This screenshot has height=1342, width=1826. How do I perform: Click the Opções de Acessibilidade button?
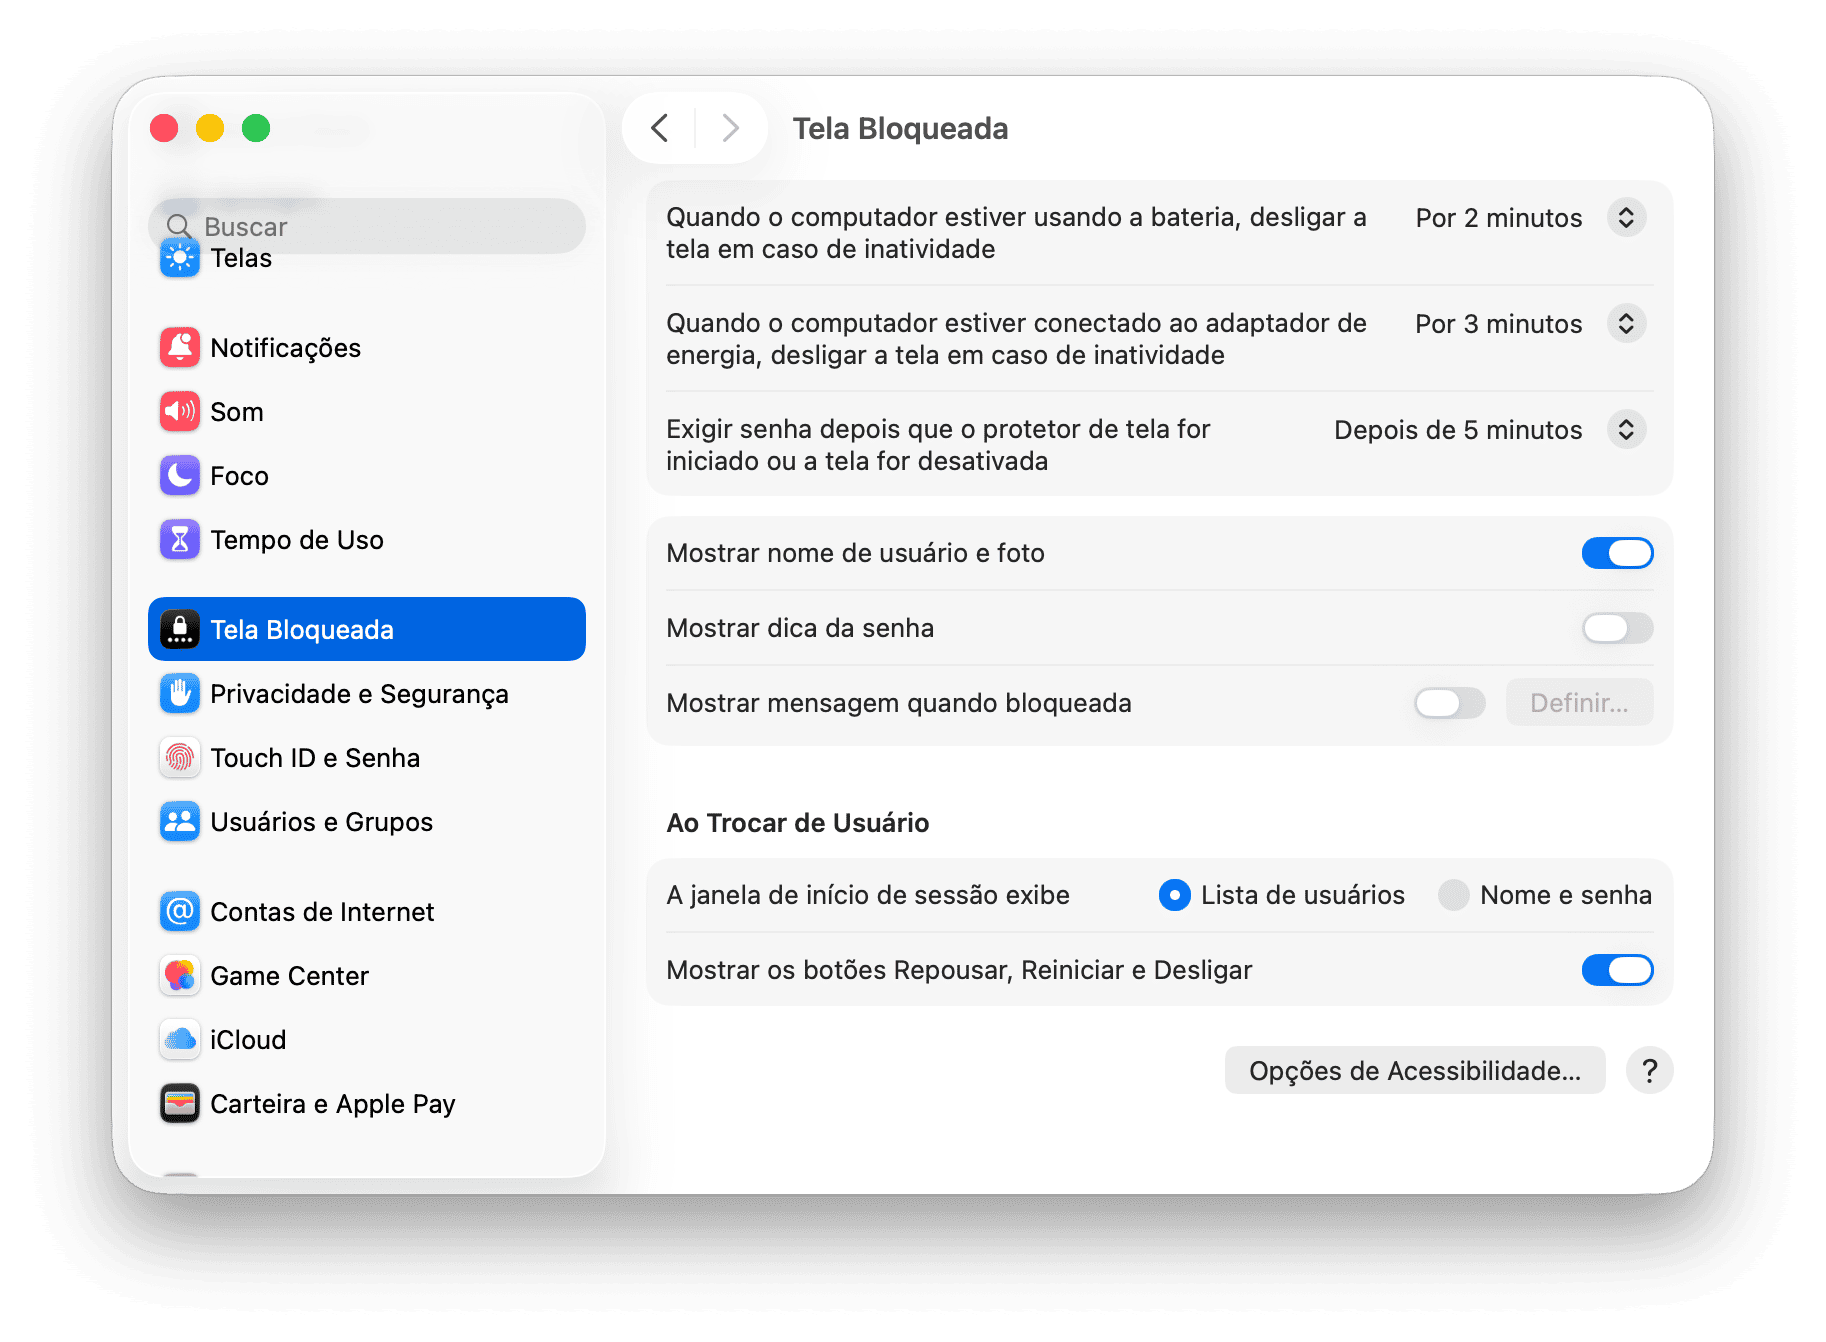click(x=1414, y=1070)
